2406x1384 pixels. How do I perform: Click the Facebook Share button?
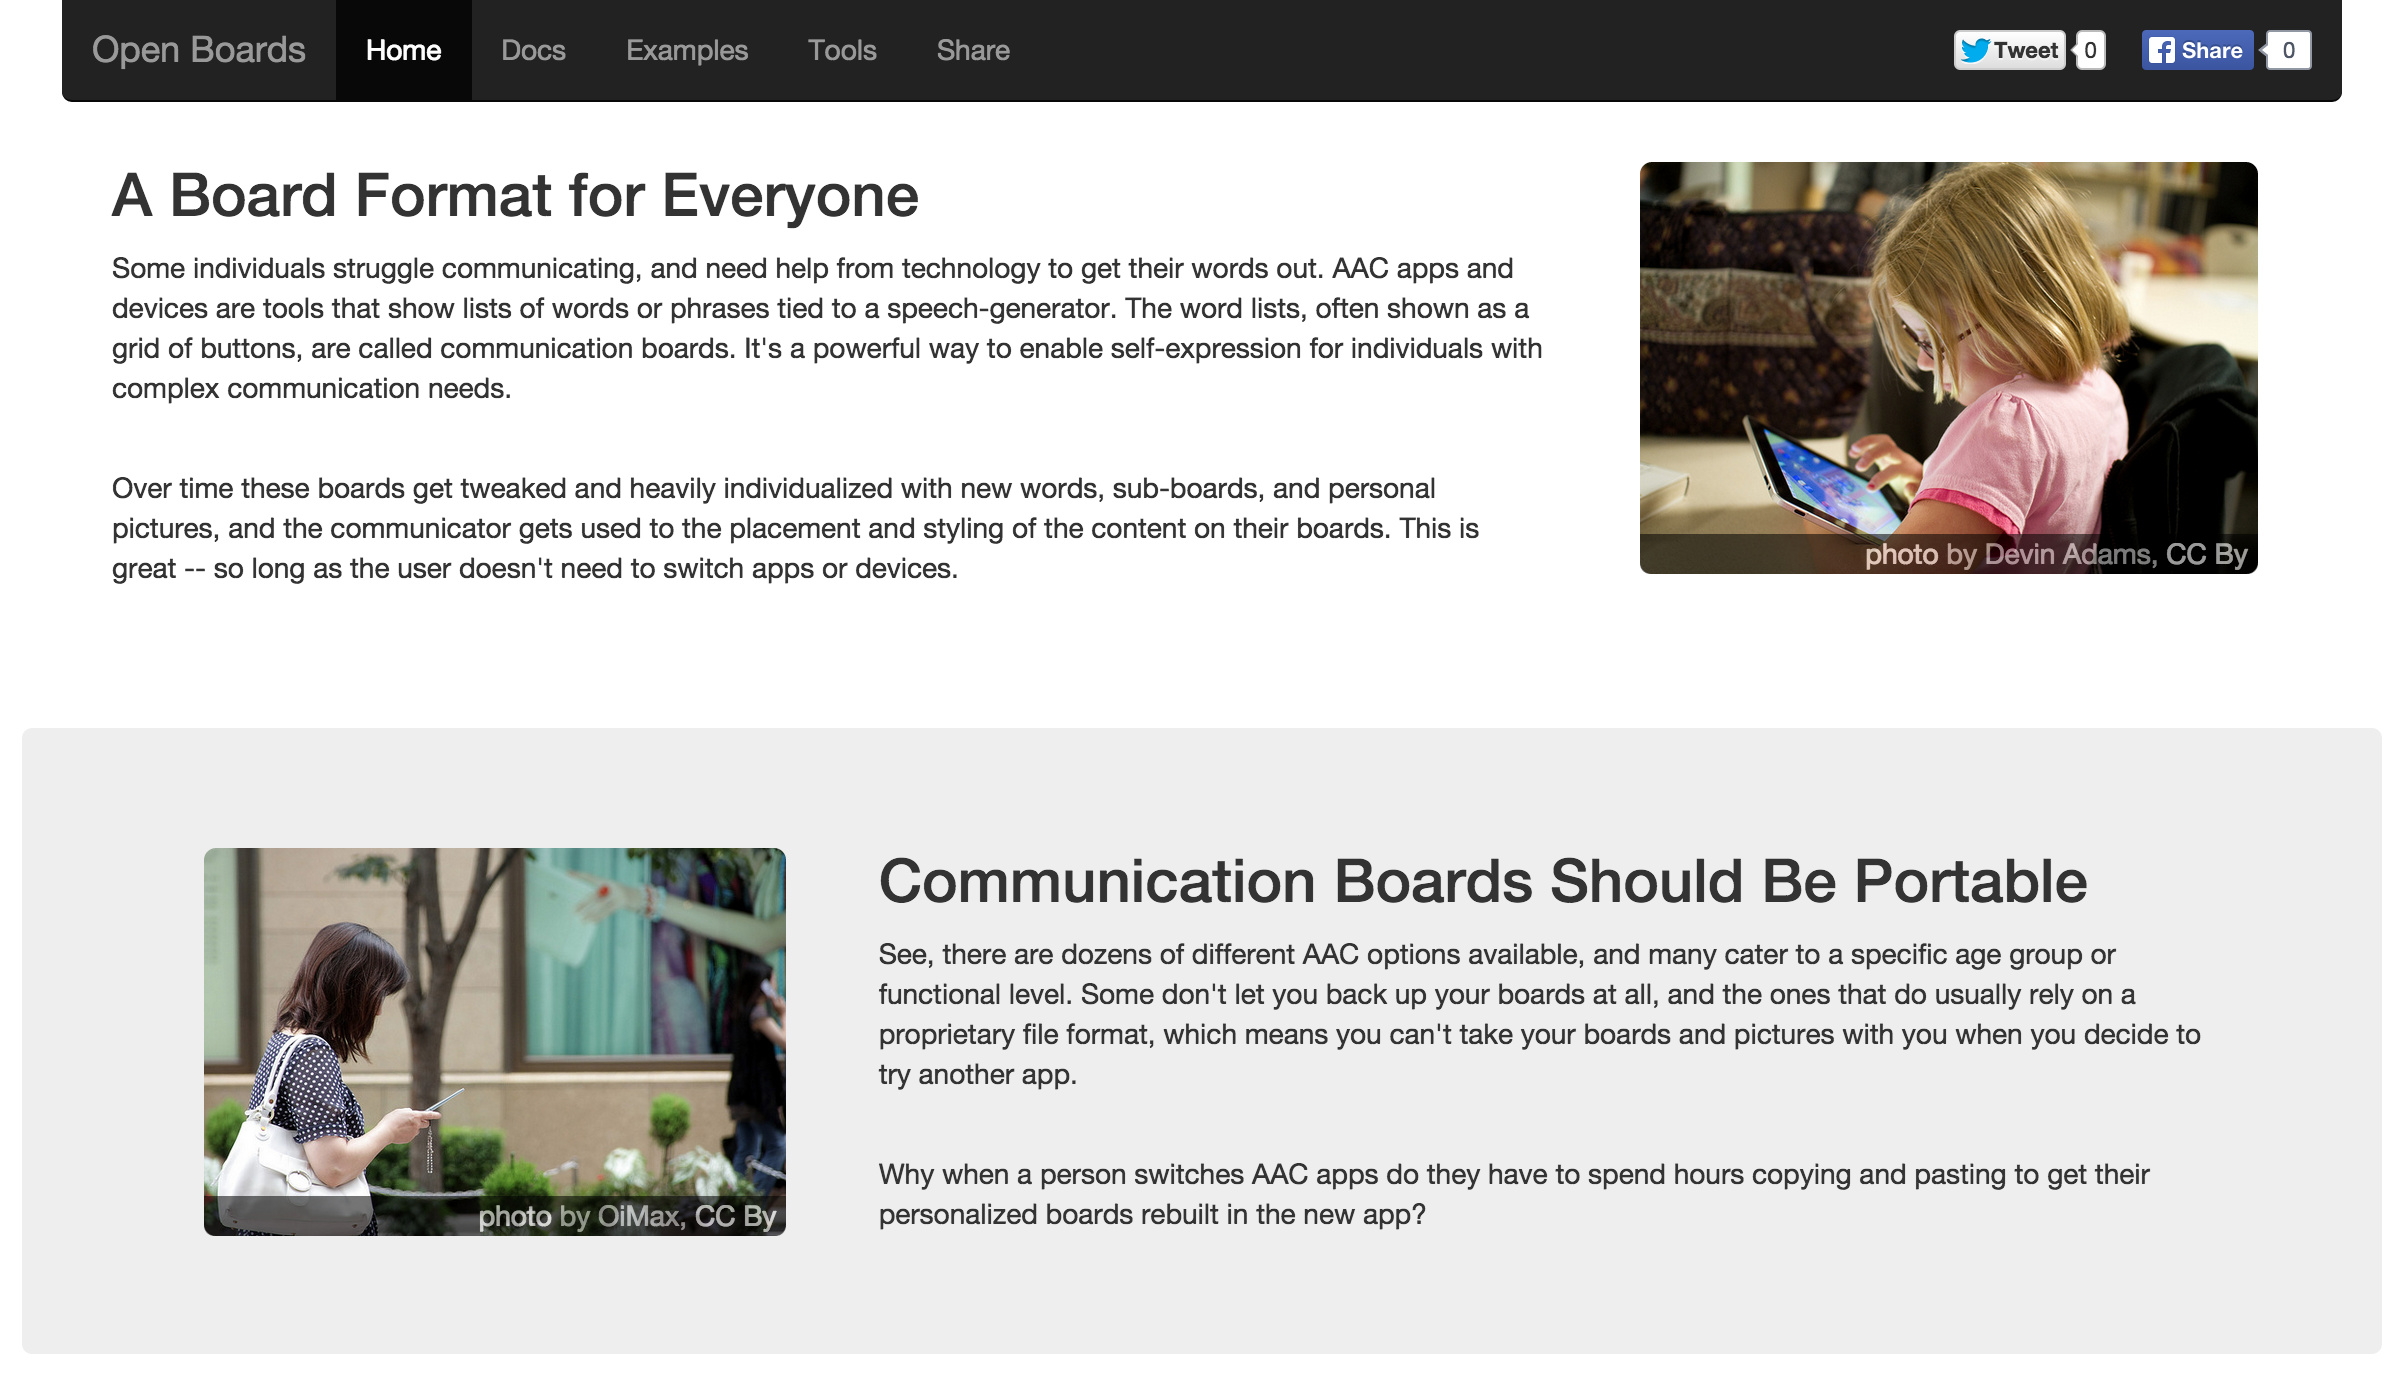[2196, 50]
